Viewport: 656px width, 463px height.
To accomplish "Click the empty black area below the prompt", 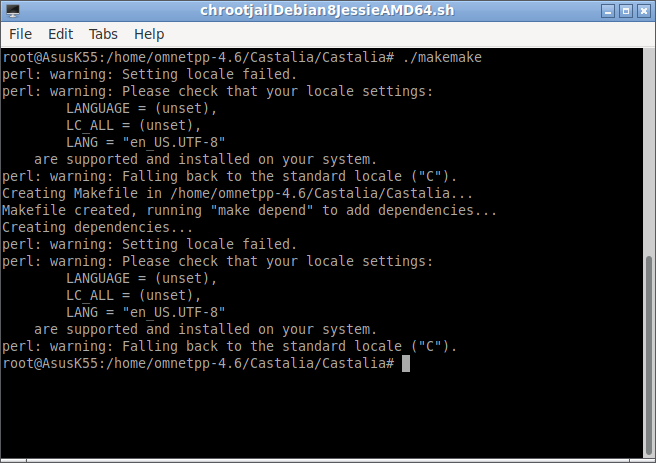I will pos(321,414).
